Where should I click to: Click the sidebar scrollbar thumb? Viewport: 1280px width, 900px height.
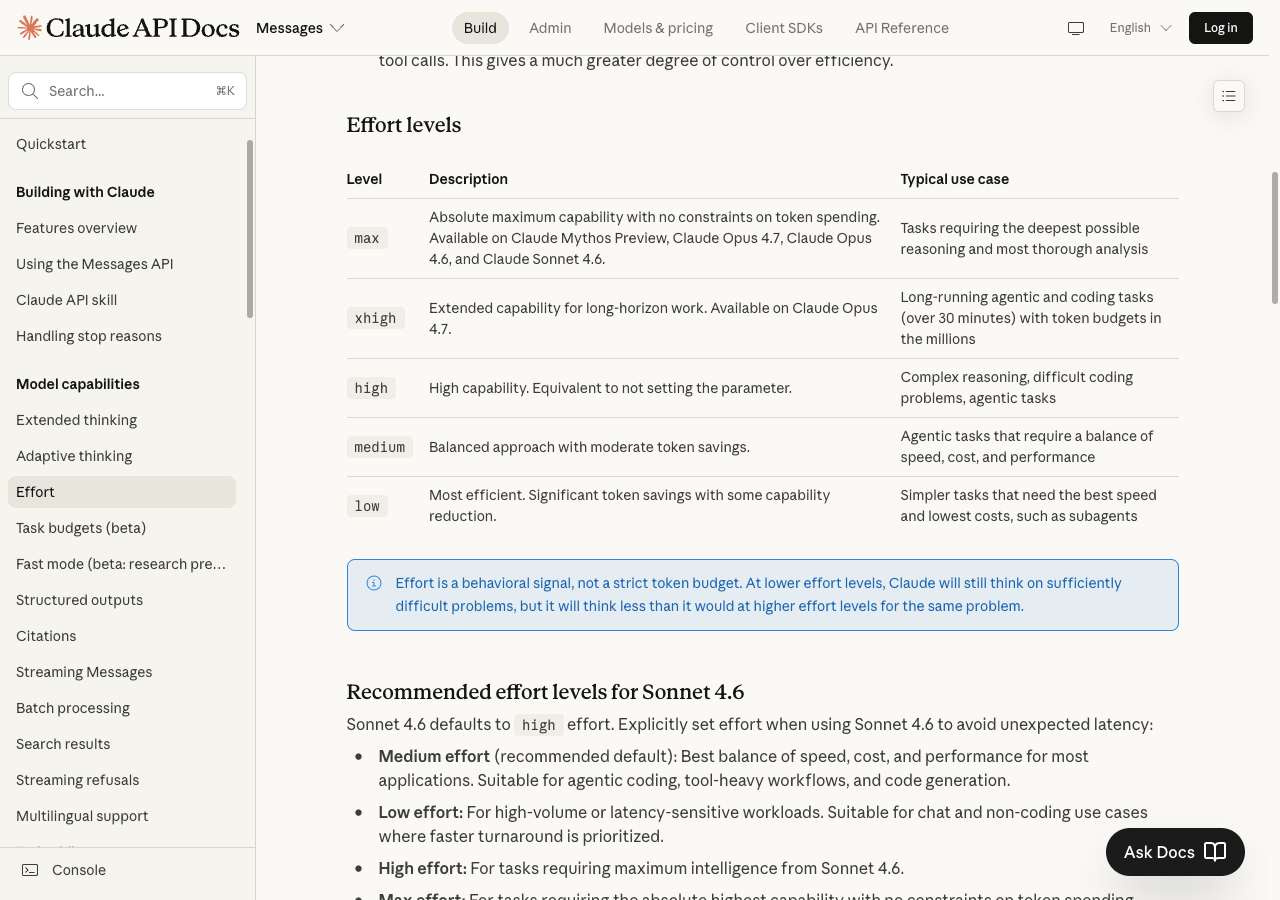tap(250, 229)
